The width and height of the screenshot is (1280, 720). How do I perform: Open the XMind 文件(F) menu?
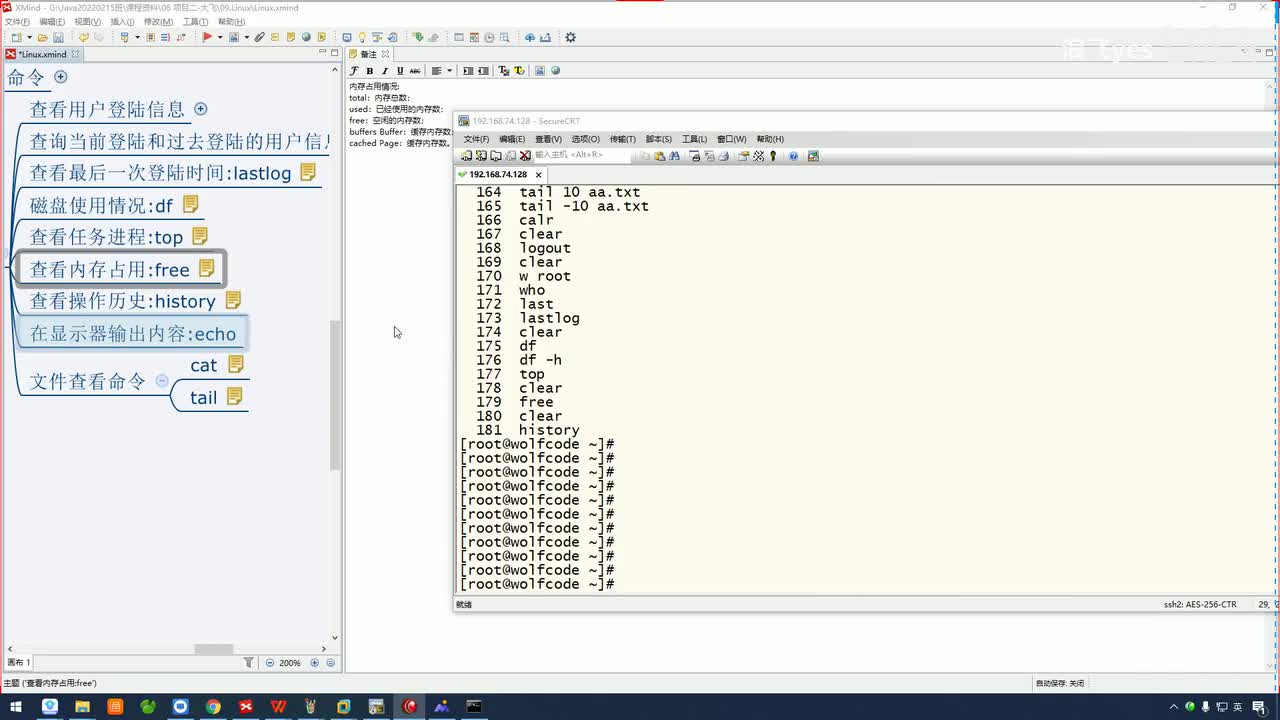pos(17,21)
